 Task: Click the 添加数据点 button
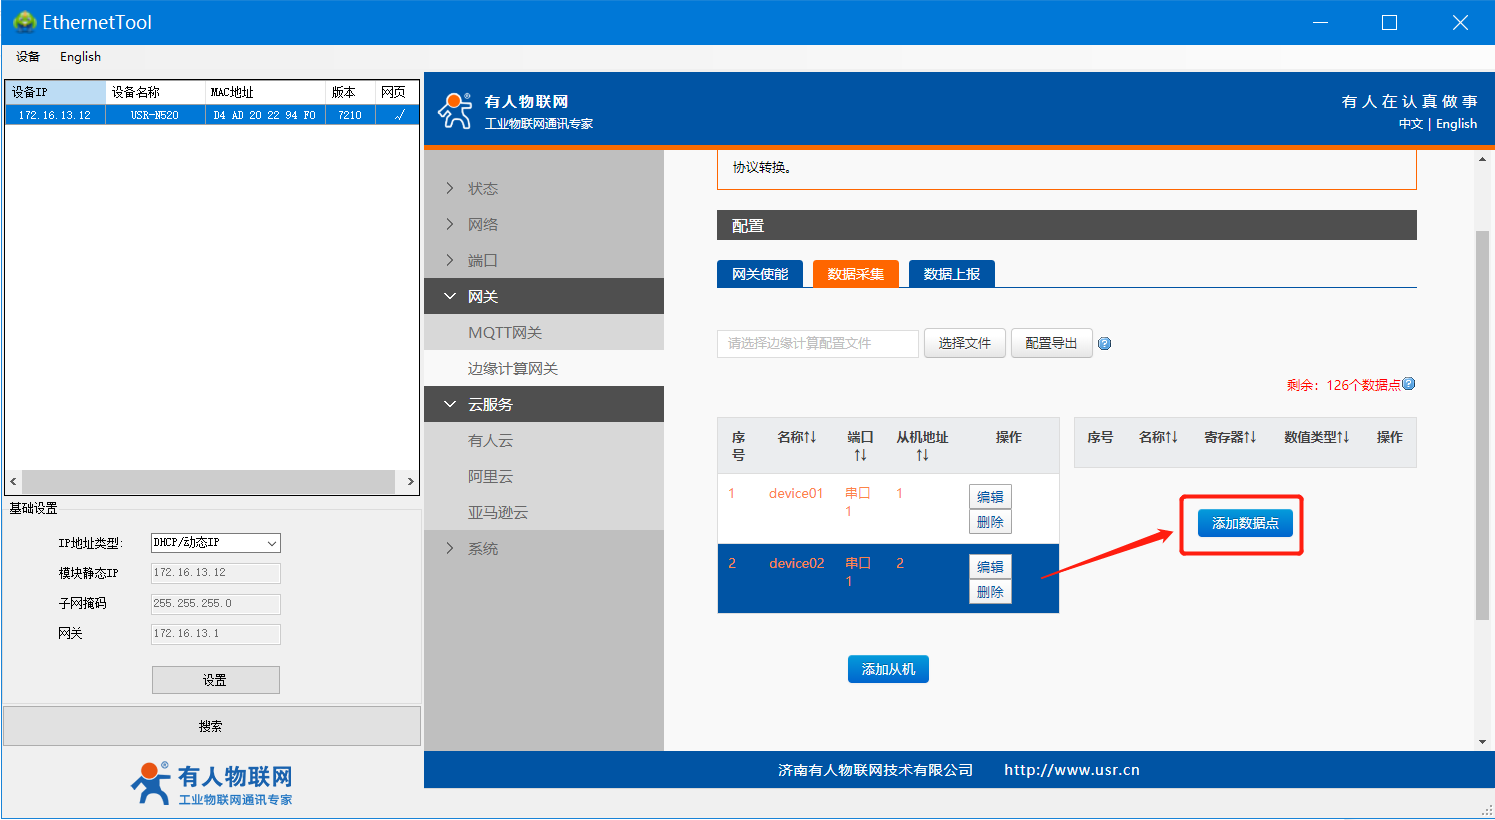pos(1245,523)
